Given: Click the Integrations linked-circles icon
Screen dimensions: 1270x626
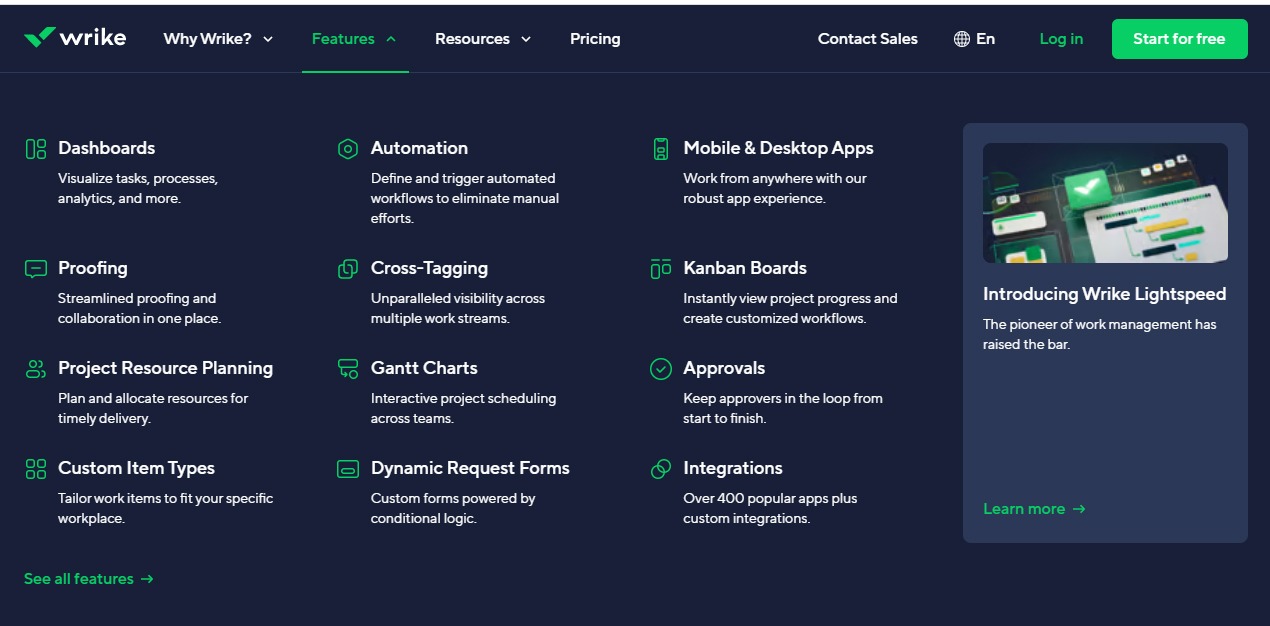Looking at the screenshot, I should coord(660,469).
